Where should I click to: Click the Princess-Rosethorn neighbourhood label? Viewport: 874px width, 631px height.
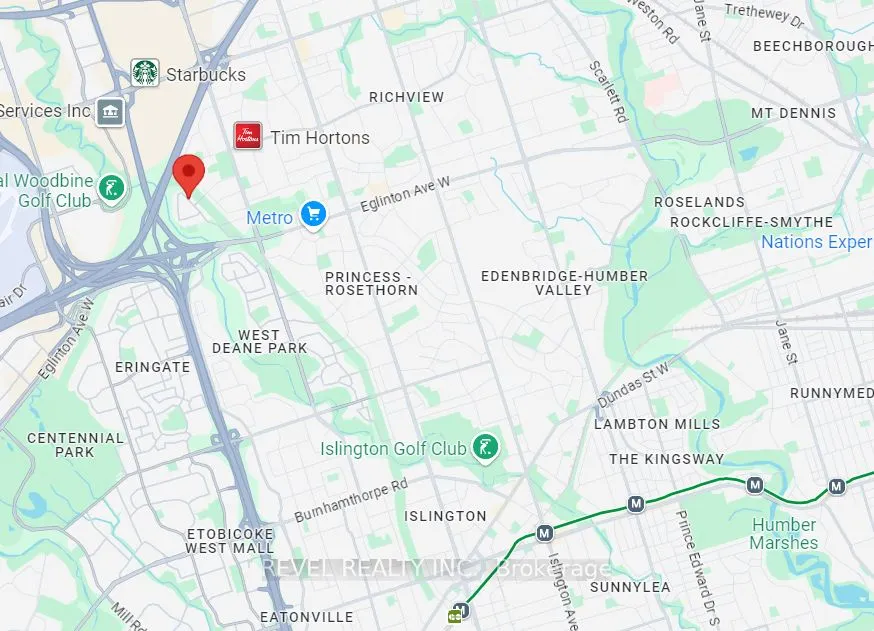tap(371, 284)
